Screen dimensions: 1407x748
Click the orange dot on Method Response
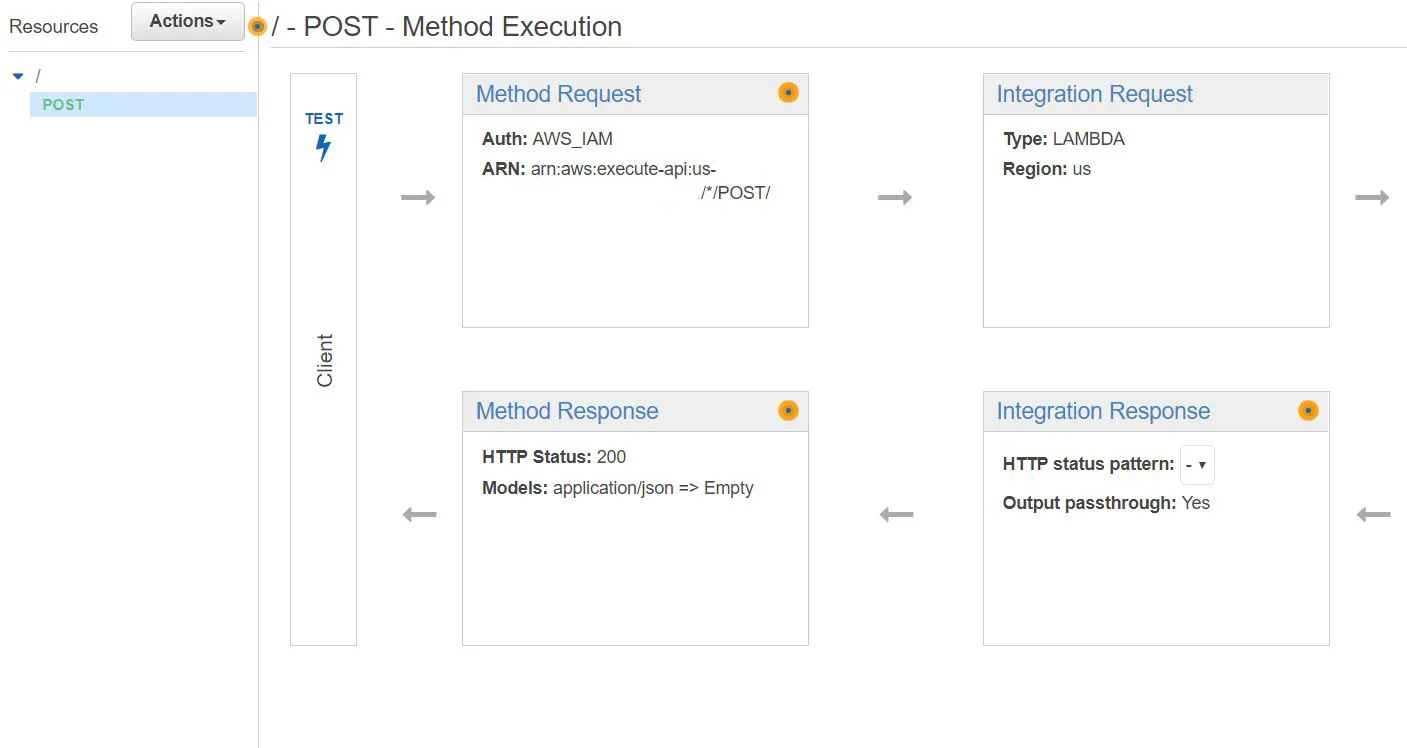pyautogui.click(x=788, y=410)
